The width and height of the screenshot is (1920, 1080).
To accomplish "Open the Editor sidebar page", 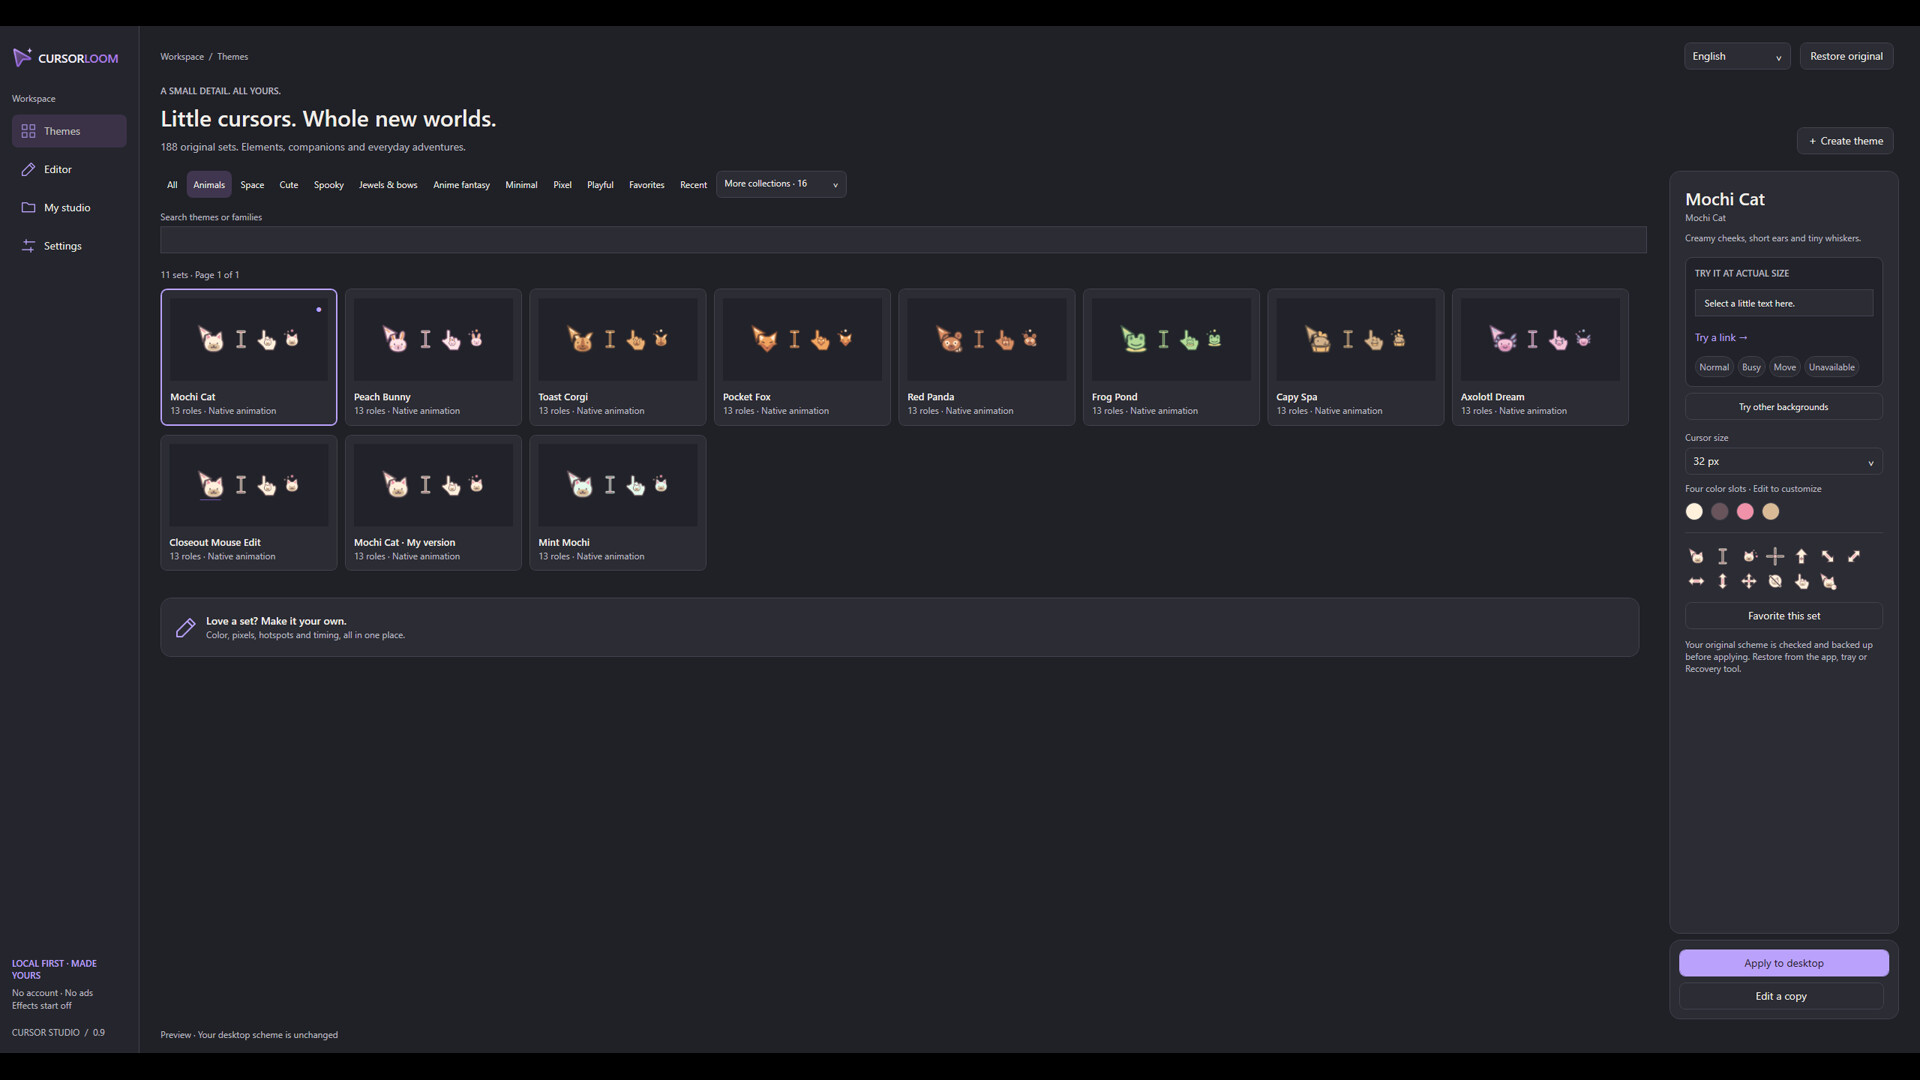I will pyautogui.click(x=69, y=169).
